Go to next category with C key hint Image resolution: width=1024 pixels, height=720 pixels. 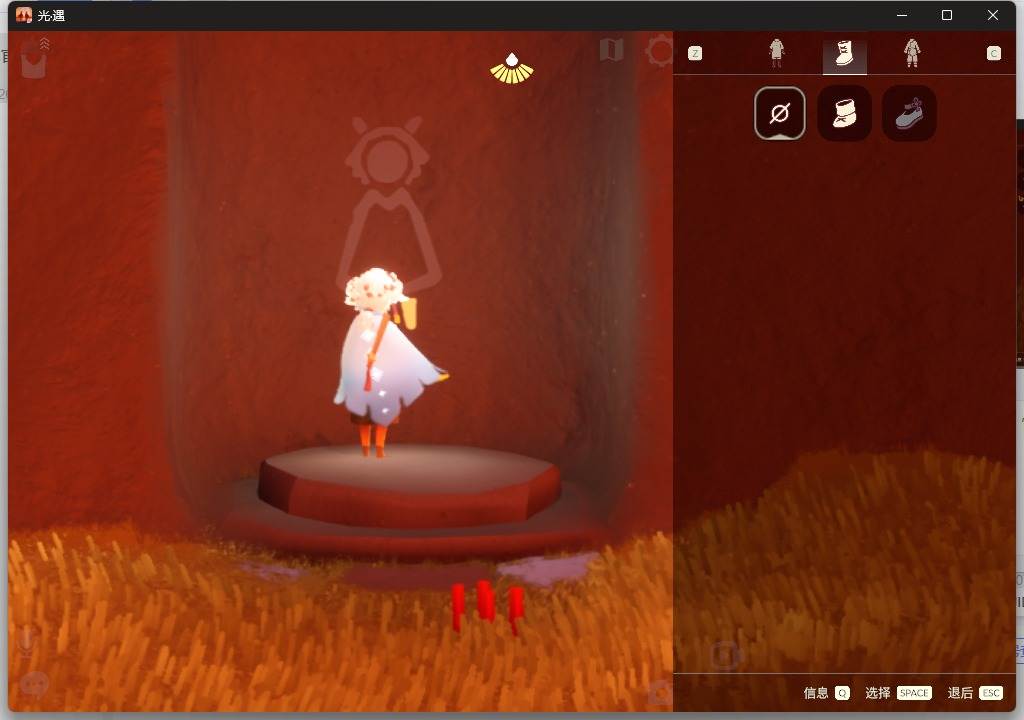point(993,54)
